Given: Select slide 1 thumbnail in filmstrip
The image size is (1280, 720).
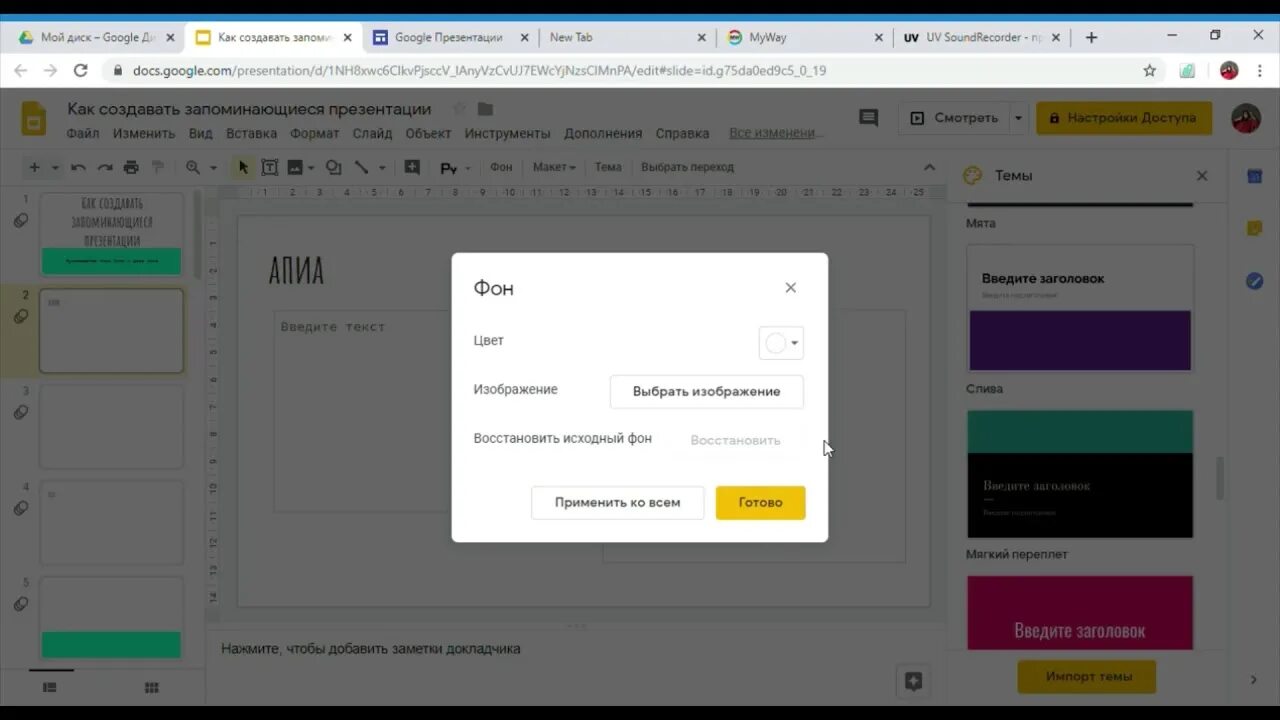Looking at the screenshot, I should coord(111,234).
